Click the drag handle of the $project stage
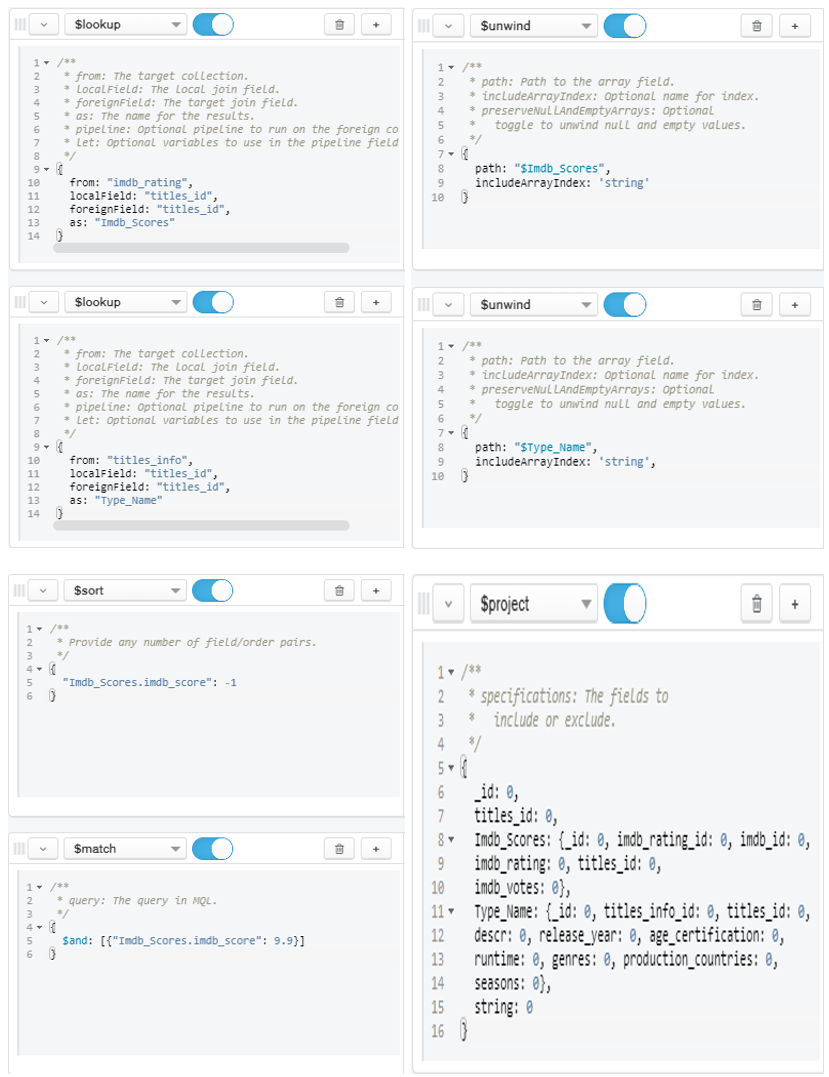Viewport: 829px width, 1077px height. [424, 604]
